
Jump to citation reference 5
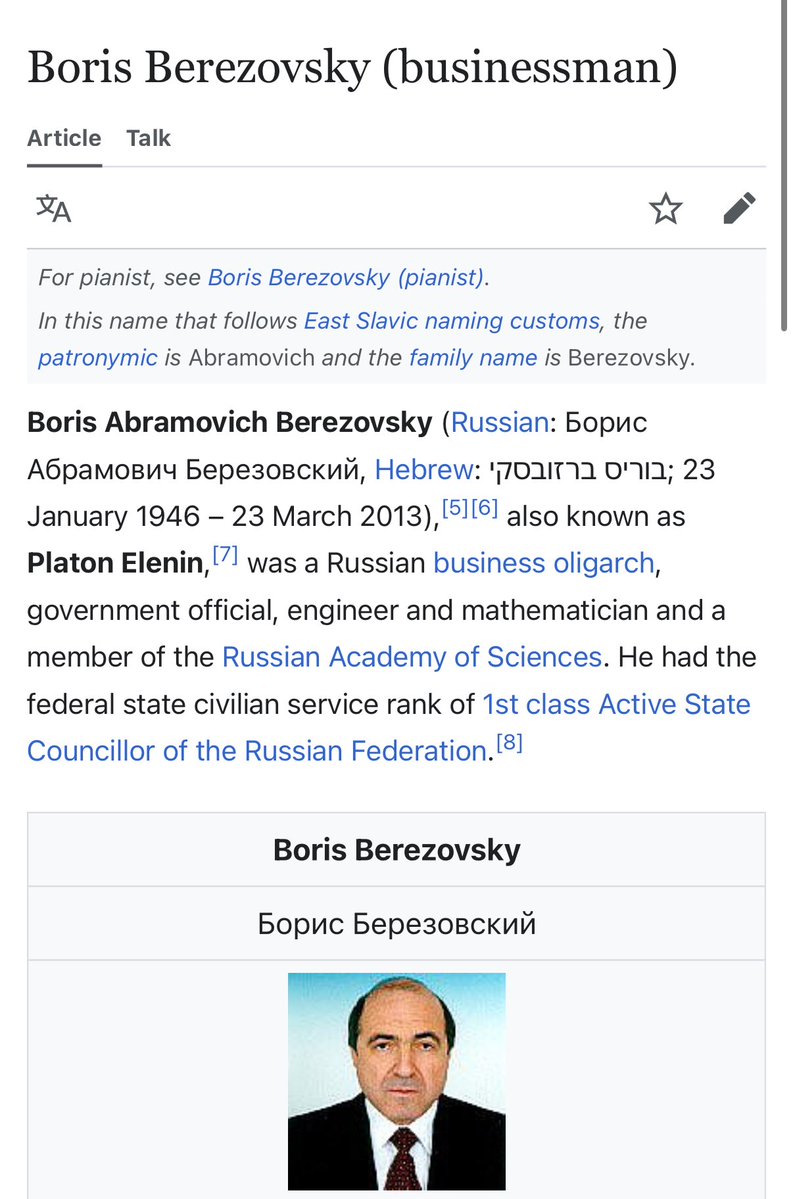coord(455,509)
